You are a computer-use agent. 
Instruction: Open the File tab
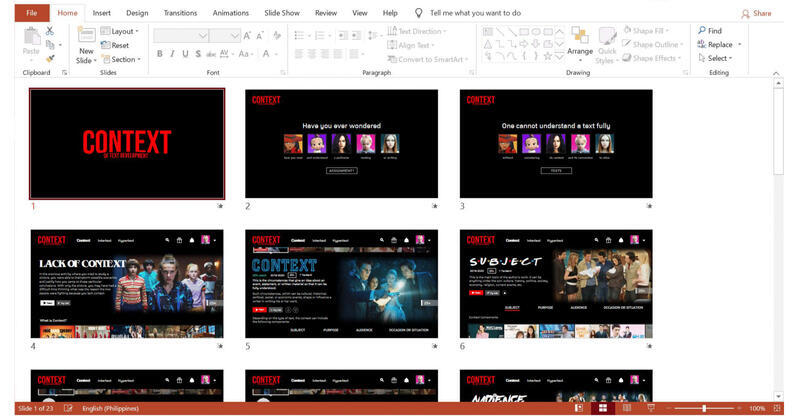pos(32,13)
